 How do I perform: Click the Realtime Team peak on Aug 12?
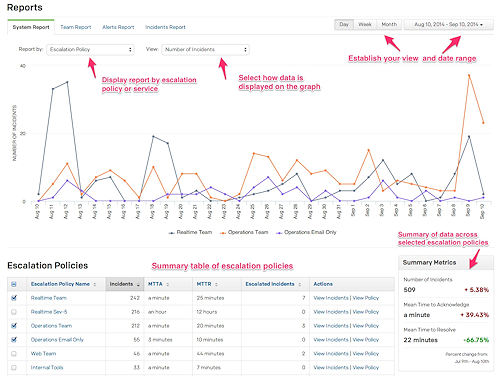point(67,82)
